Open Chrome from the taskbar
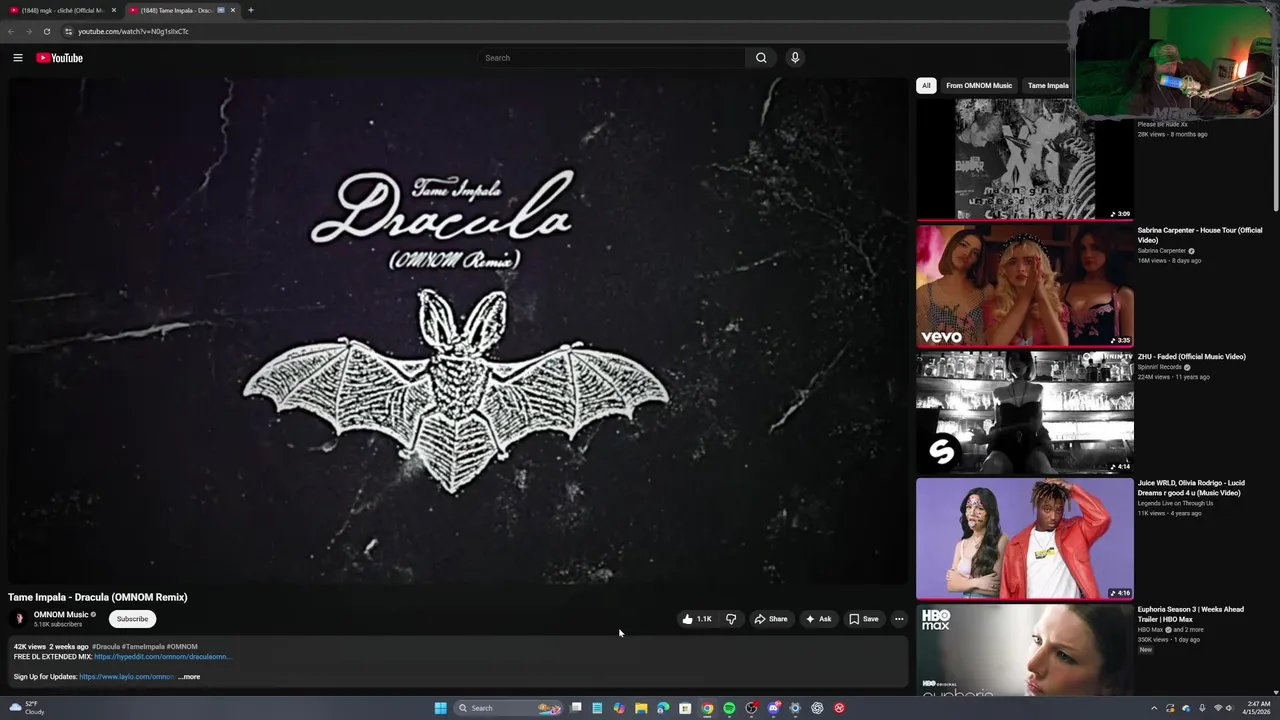 pyautogui.click(x=707, y=708)
